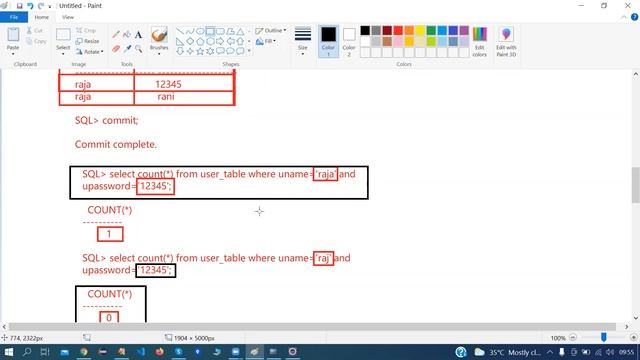Choose the Right arrow shape

coord(220,41)
